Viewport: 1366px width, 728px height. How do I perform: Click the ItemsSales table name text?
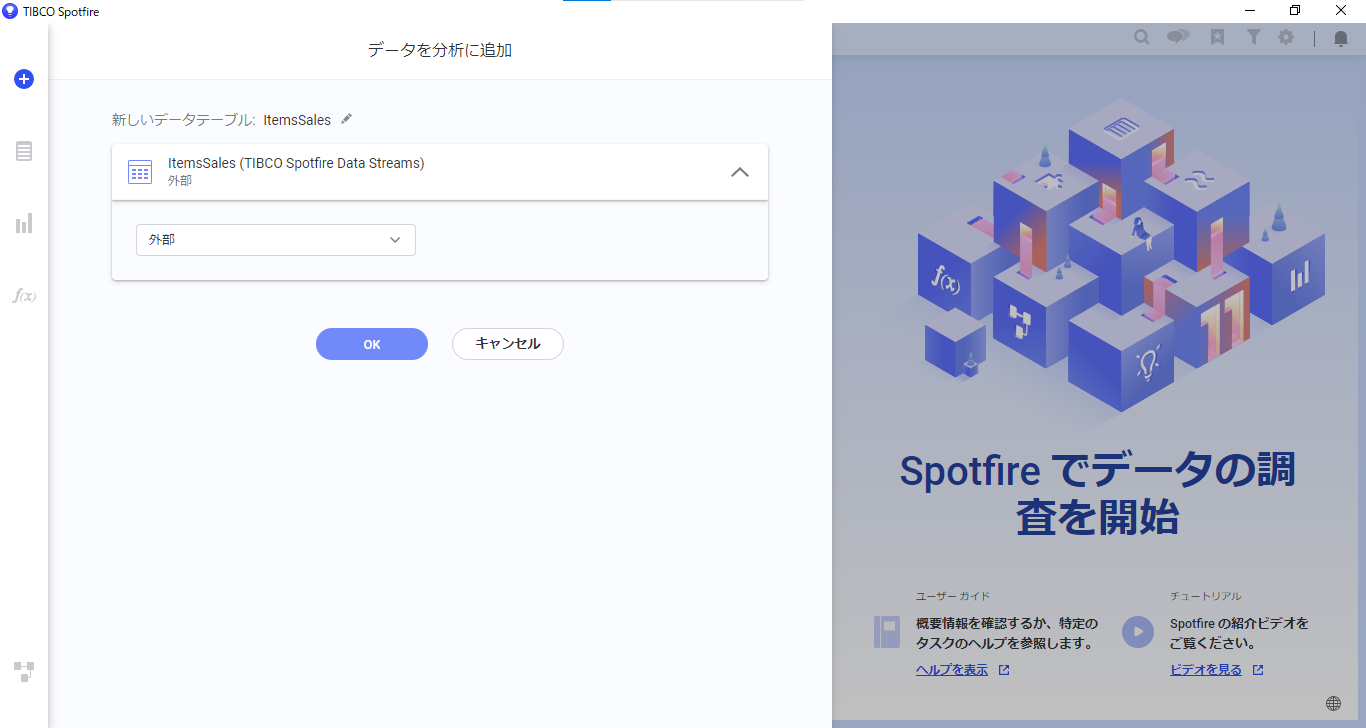(x=297, y=120)
